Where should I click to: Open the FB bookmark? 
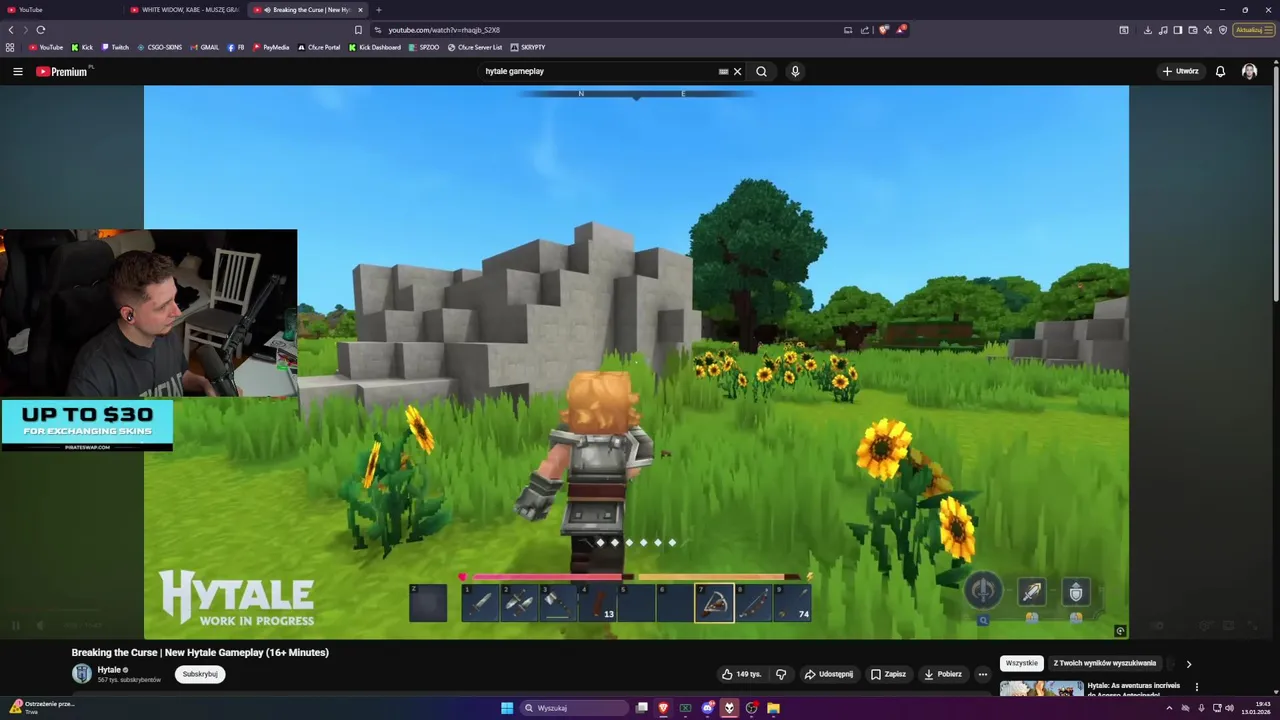coord(236,47)
